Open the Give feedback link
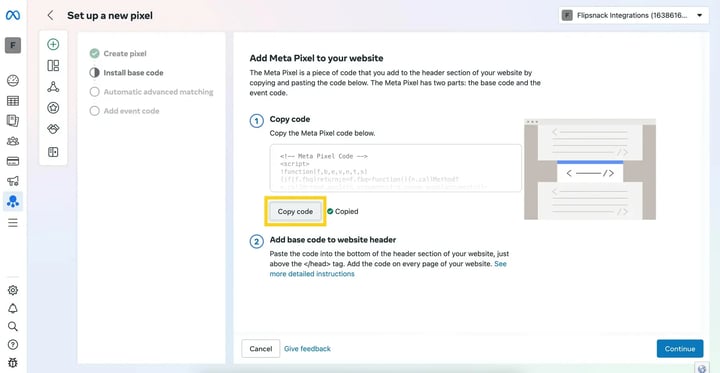 (307, 349)
